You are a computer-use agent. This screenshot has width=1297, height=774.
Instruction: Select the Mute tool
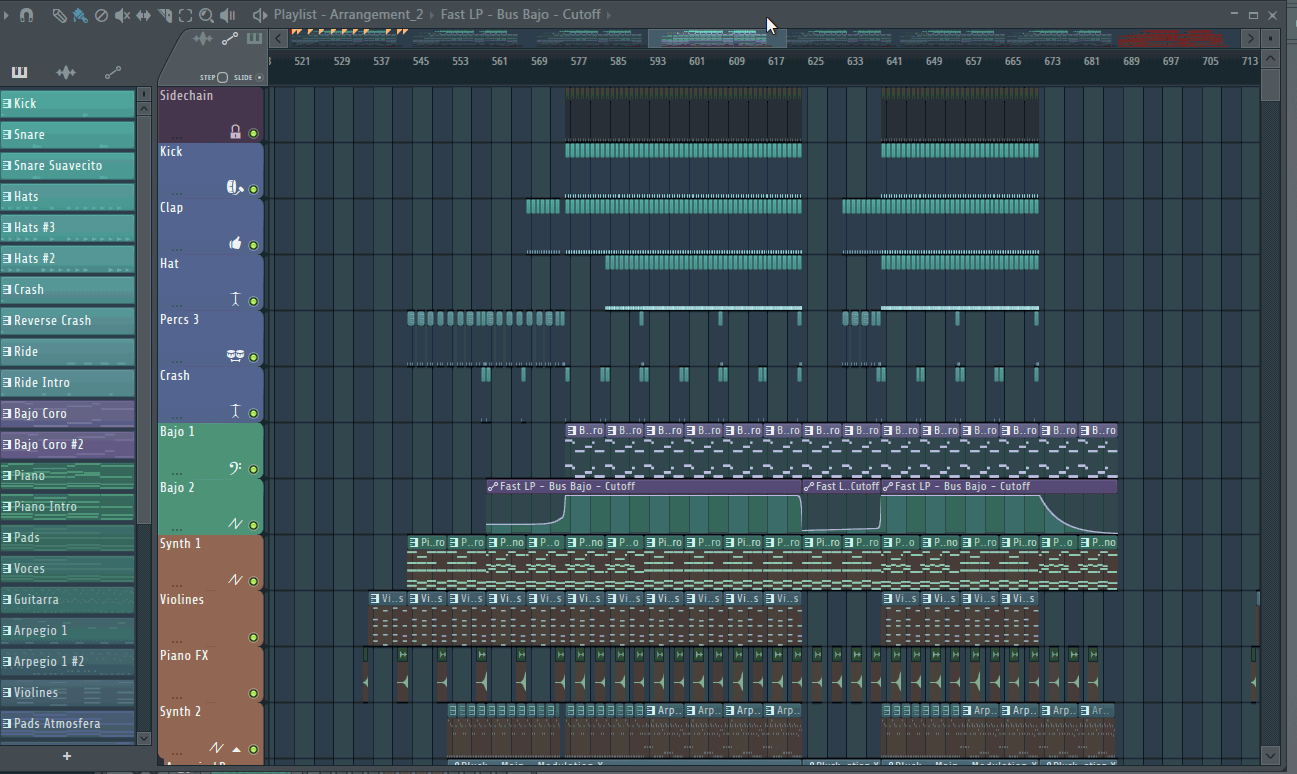tap(122, 15)
